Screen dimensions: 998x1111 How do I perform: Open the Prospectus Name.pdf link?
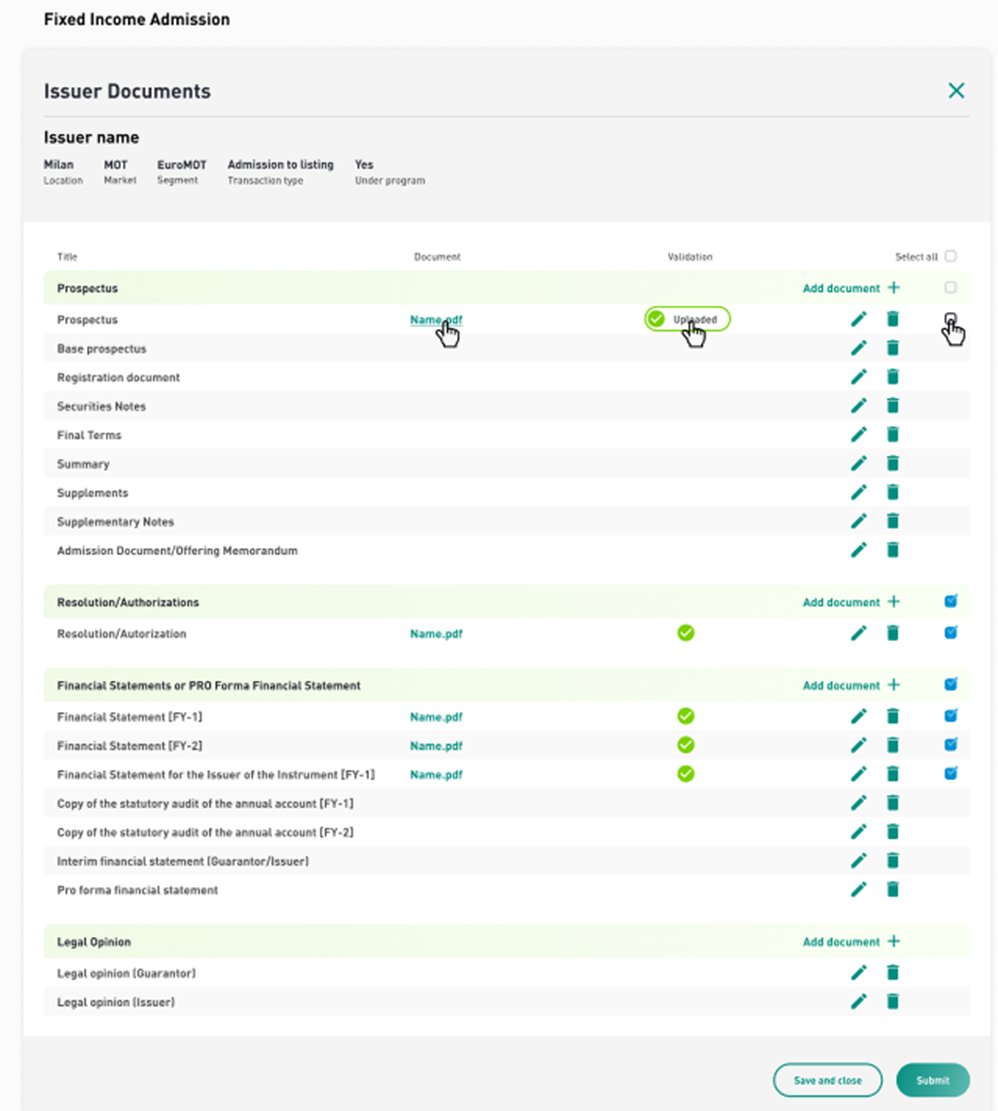(436, 320)
